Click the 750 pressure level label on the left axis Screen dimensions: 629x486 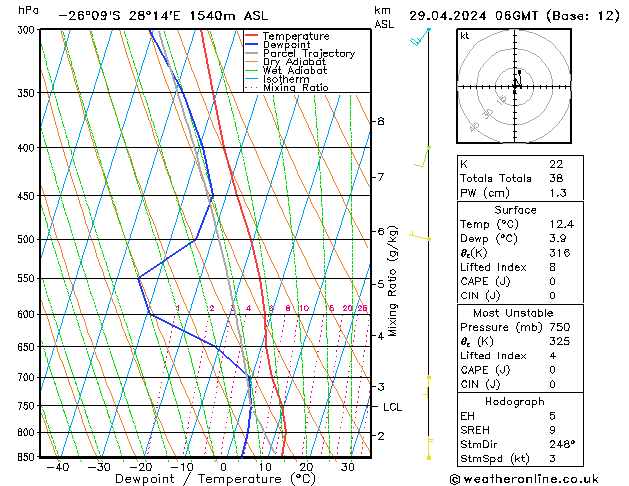[x=28, y=406]
